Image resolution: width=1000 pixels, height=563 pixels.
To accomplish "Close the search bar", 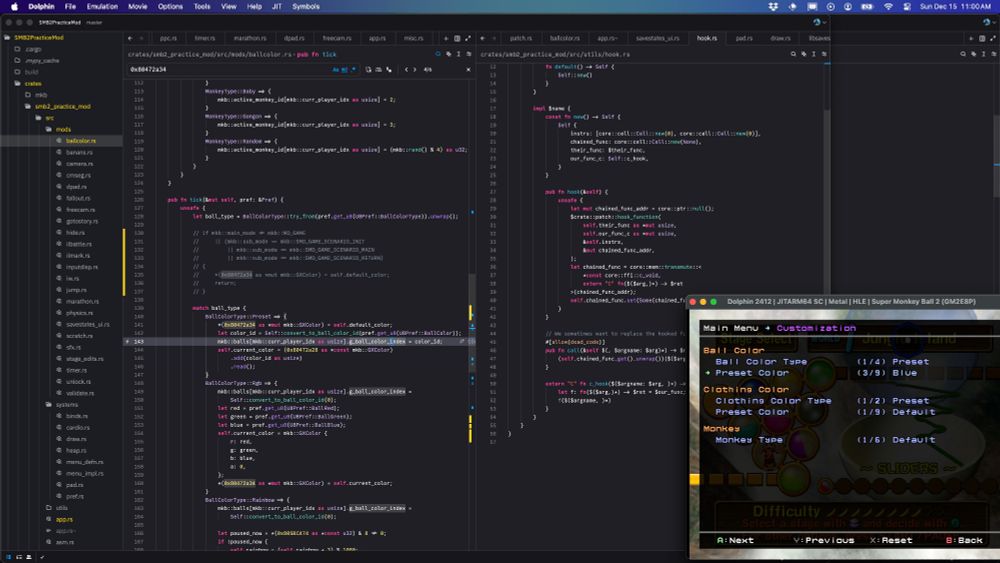I will (x=468, y=69).
